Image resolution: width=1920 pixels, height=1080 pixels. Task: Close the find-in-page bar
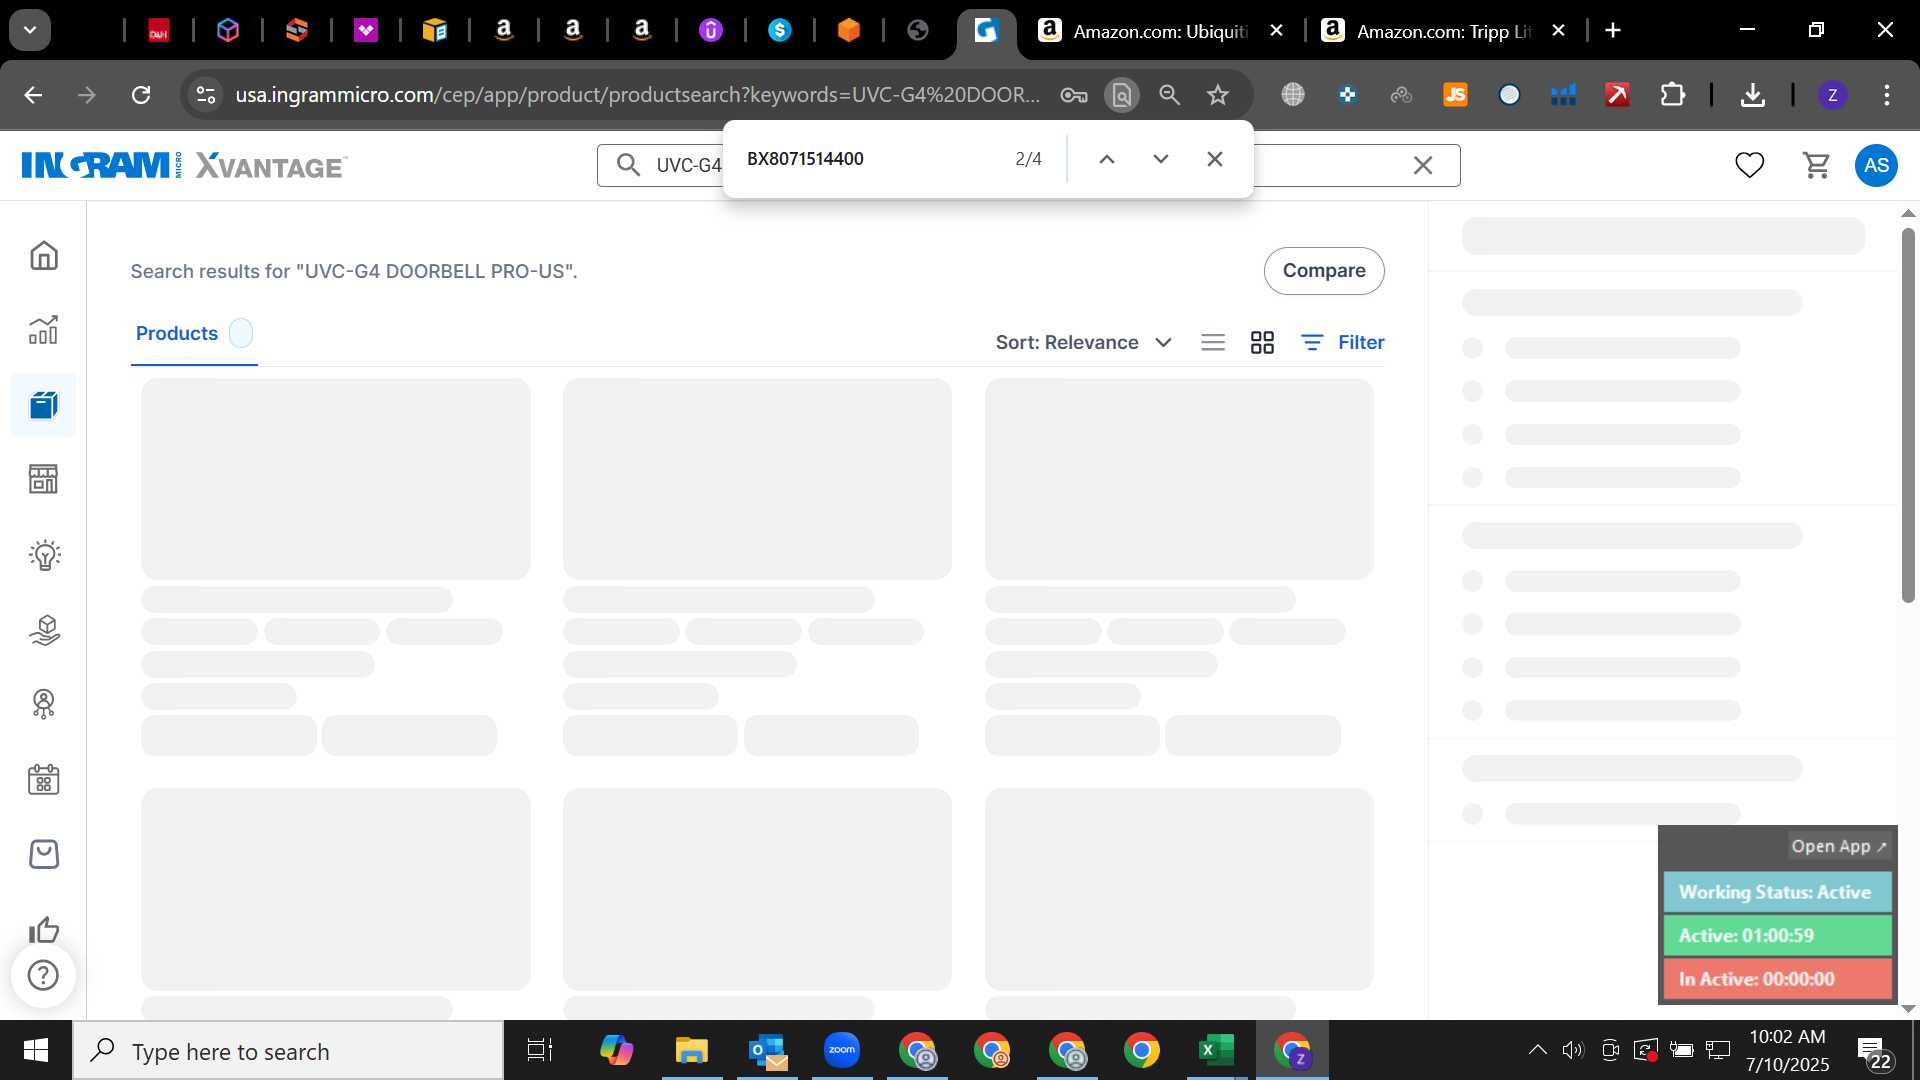tap(1215, 159)
